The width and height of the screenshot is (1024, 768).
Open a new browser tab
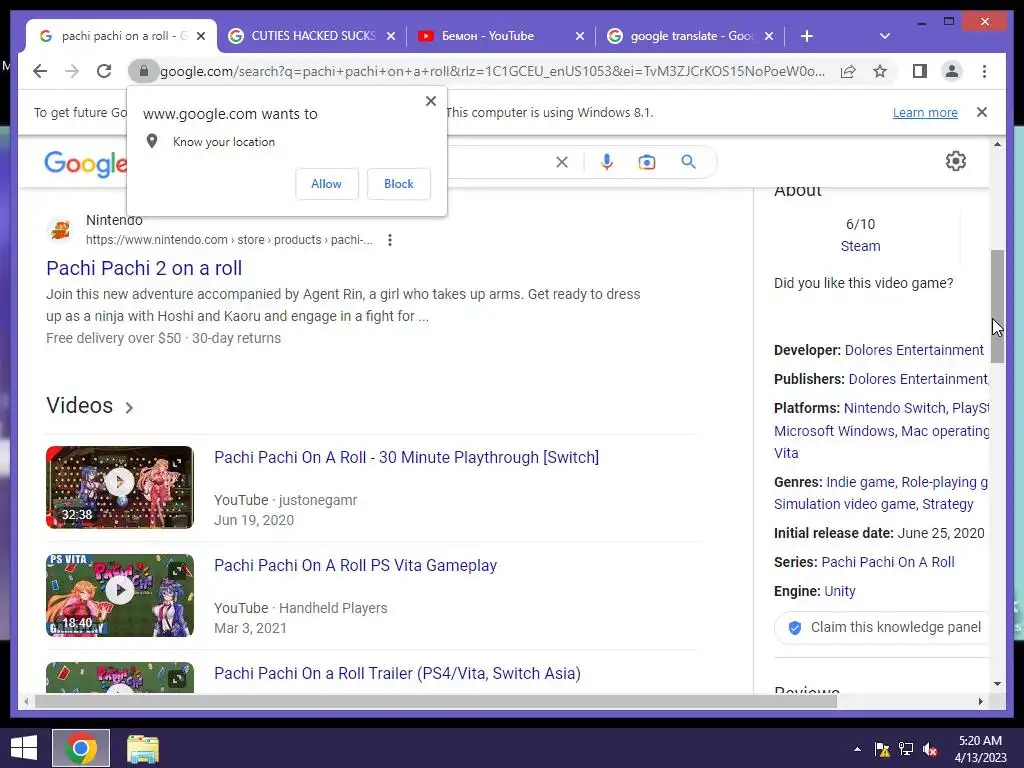coord(807,36)
